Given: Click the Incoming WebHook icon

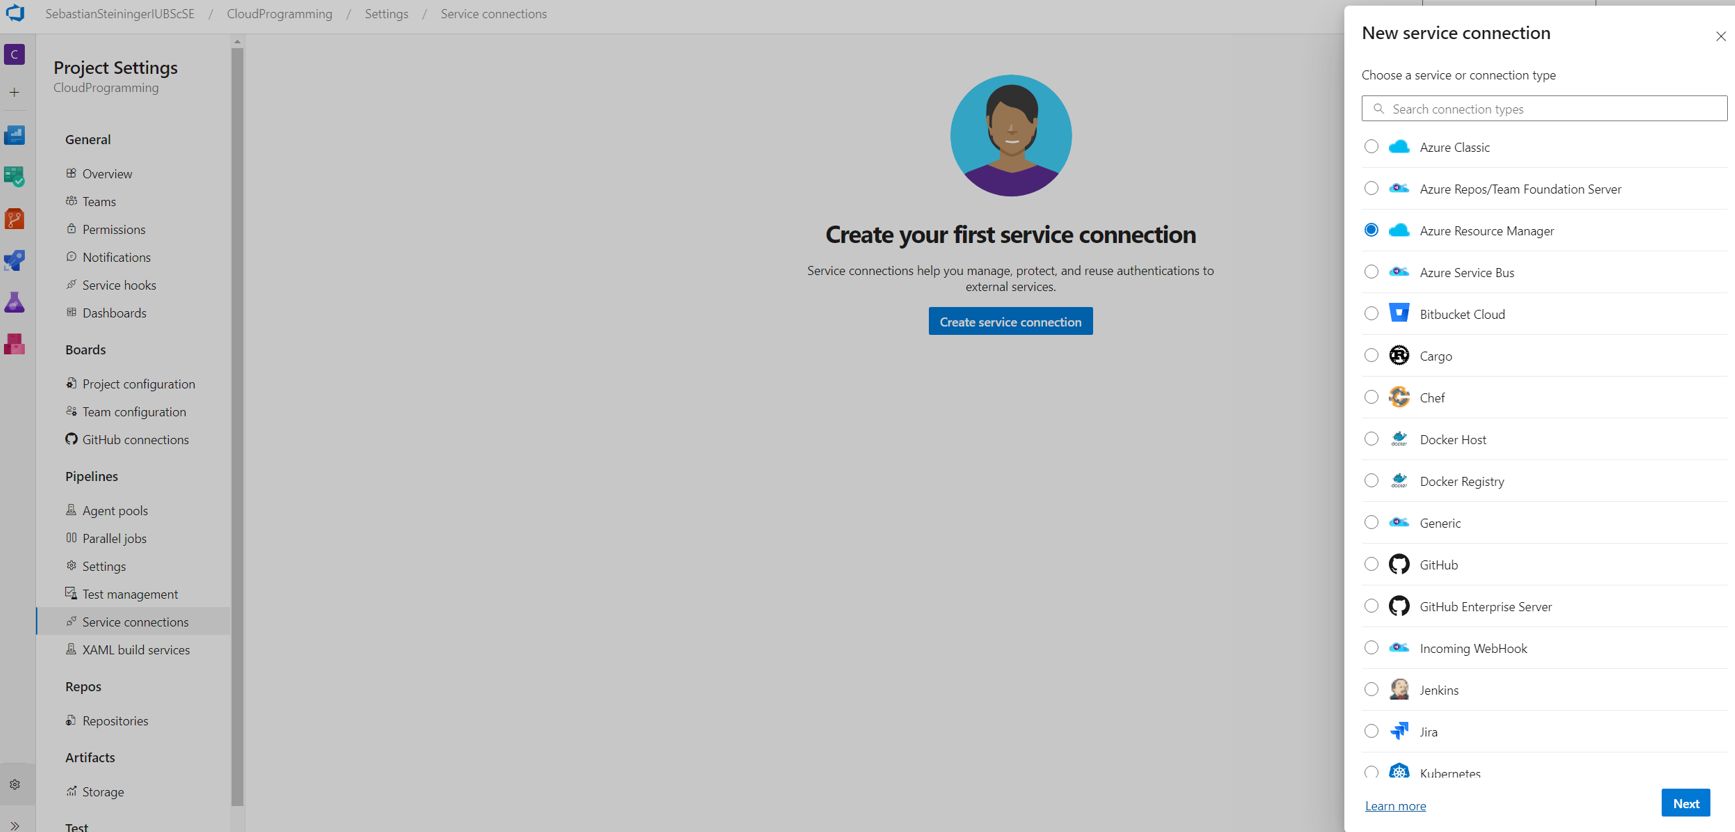Looking at the screenshot, I should point(1399,648).
